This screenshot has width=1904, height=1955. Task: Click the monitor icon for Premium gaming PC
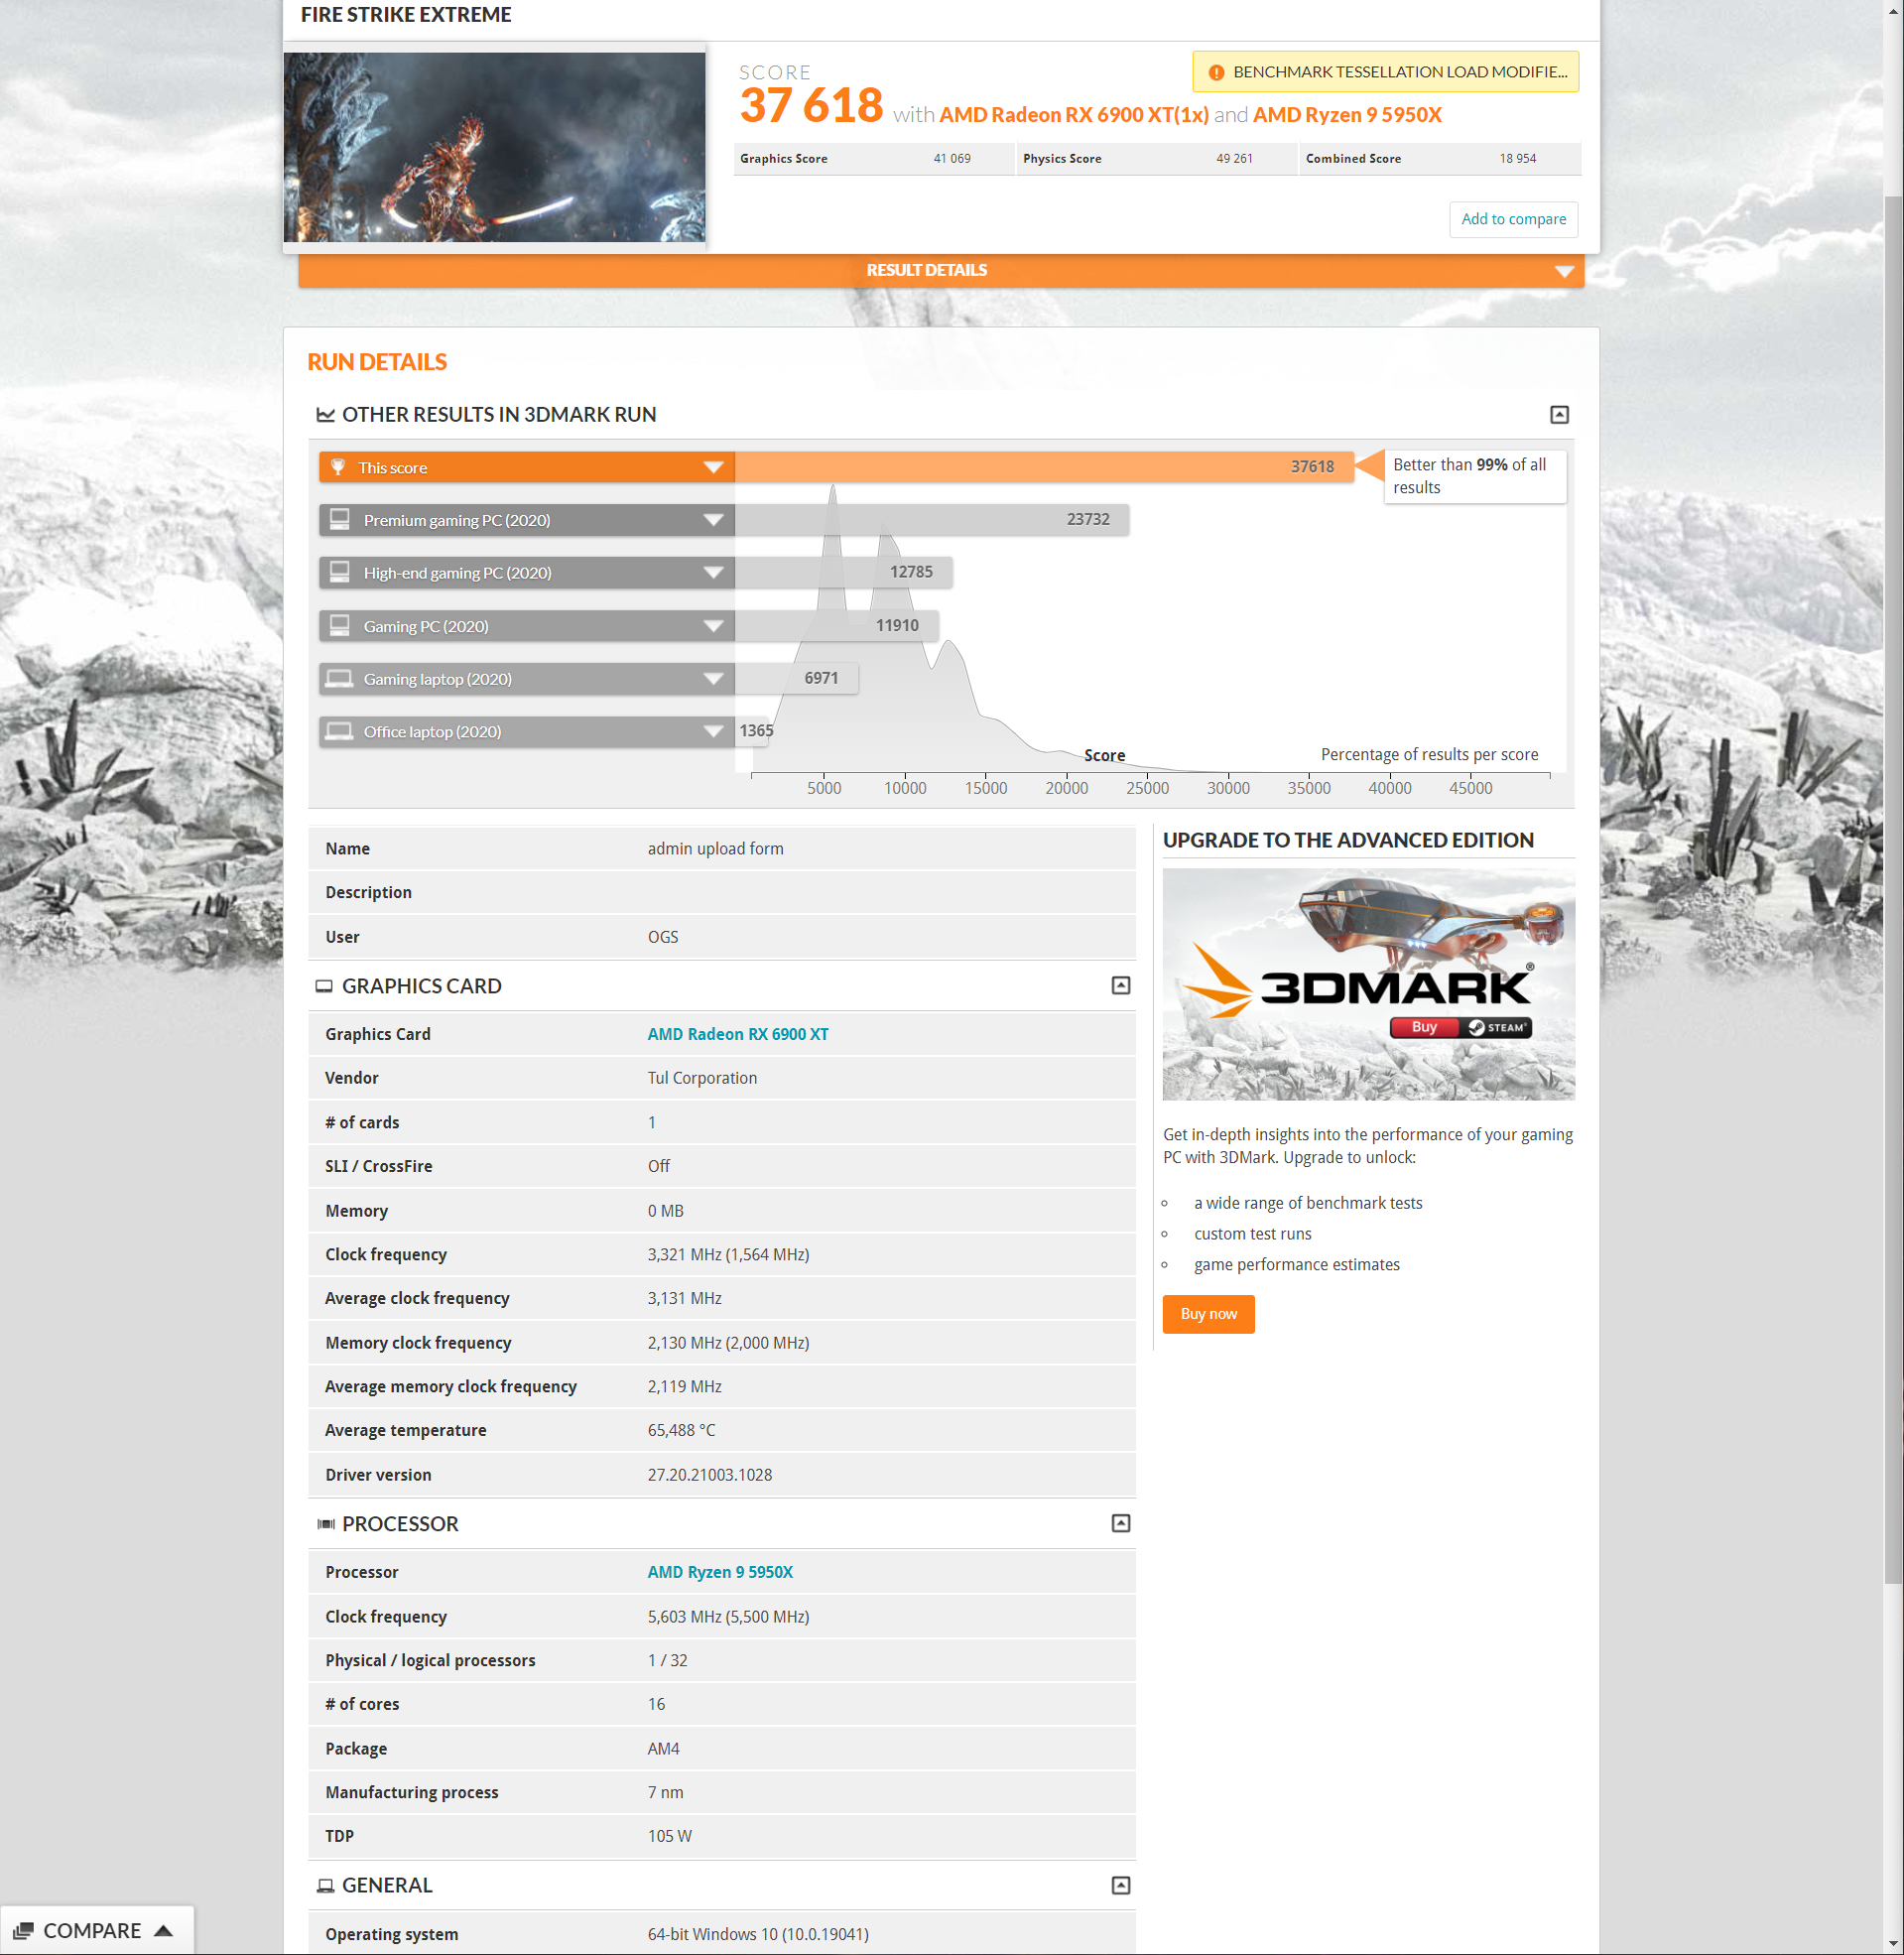339,519
